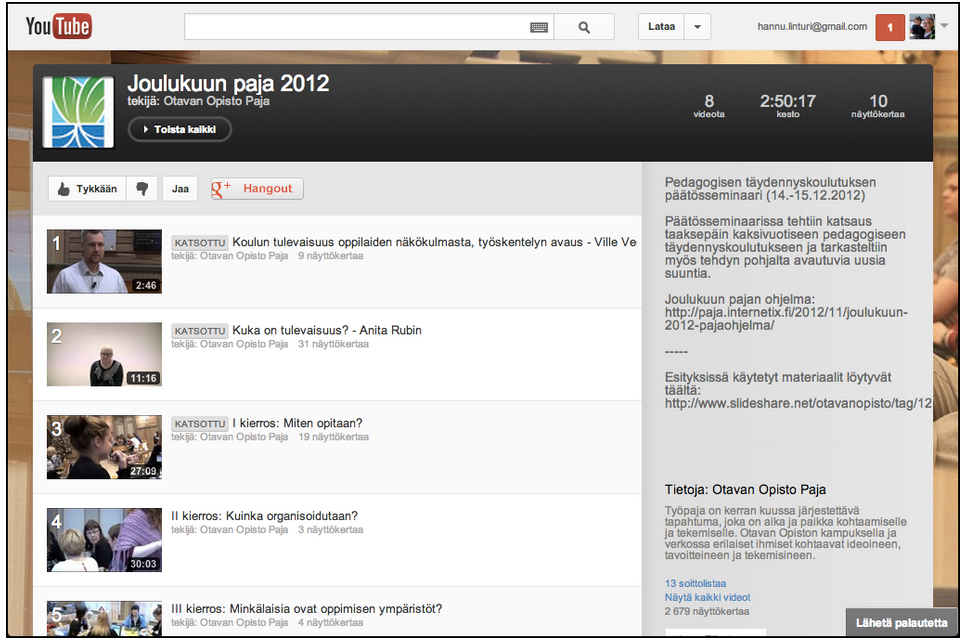Viewport: 963px width, 643px height.
Task: Share the playlist using Jaa
Action: click(x=180, y=188)
